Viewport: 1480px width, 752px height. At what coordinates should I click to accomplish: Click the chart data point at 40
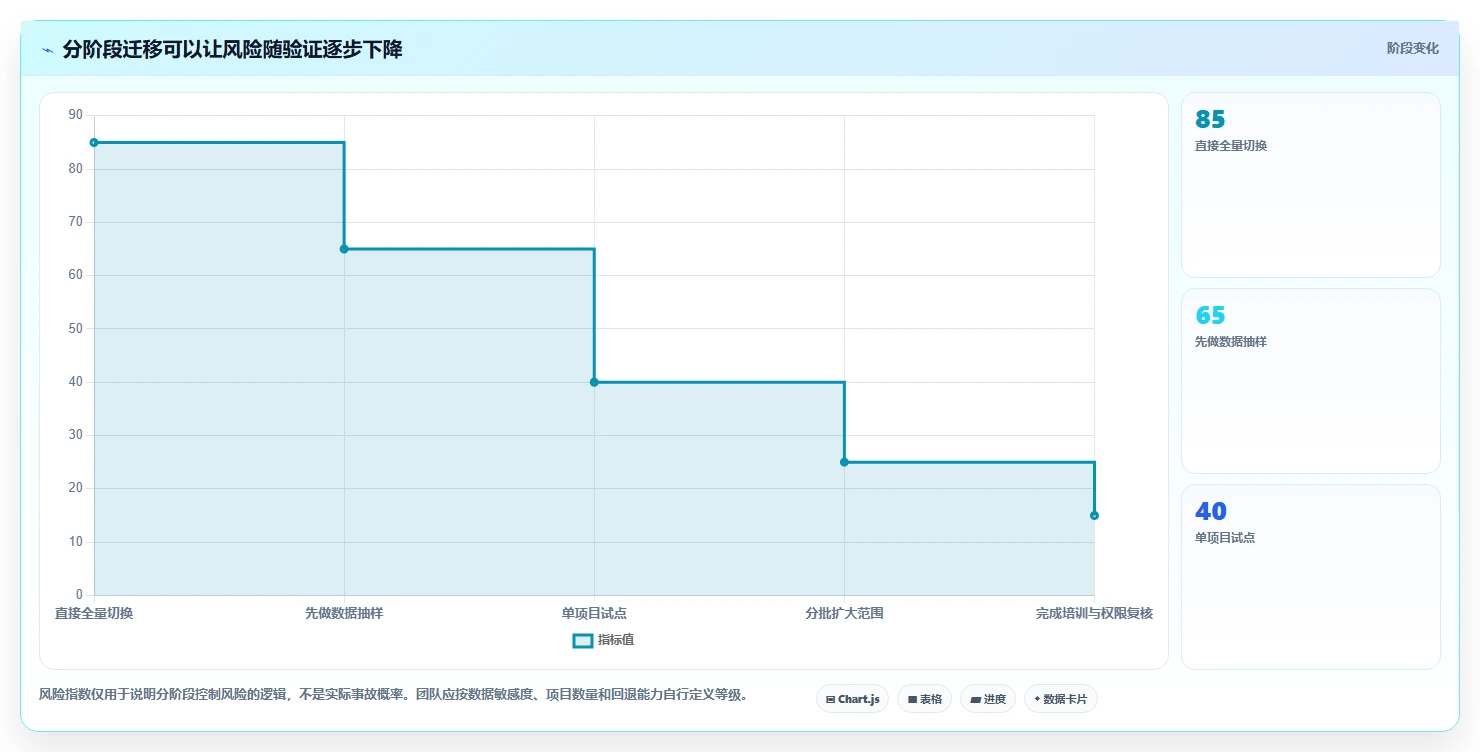[x=594, y=382]
